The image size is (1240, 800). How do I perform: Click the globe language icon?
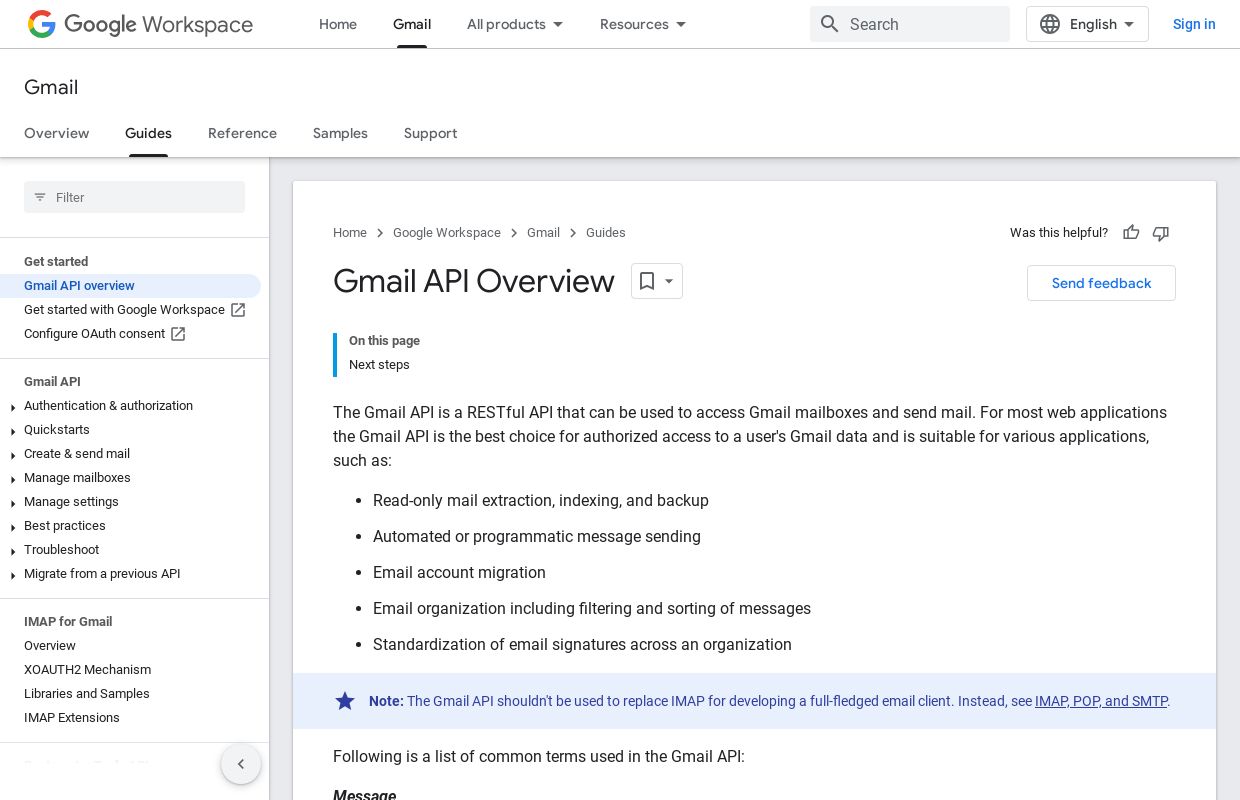1050,24
